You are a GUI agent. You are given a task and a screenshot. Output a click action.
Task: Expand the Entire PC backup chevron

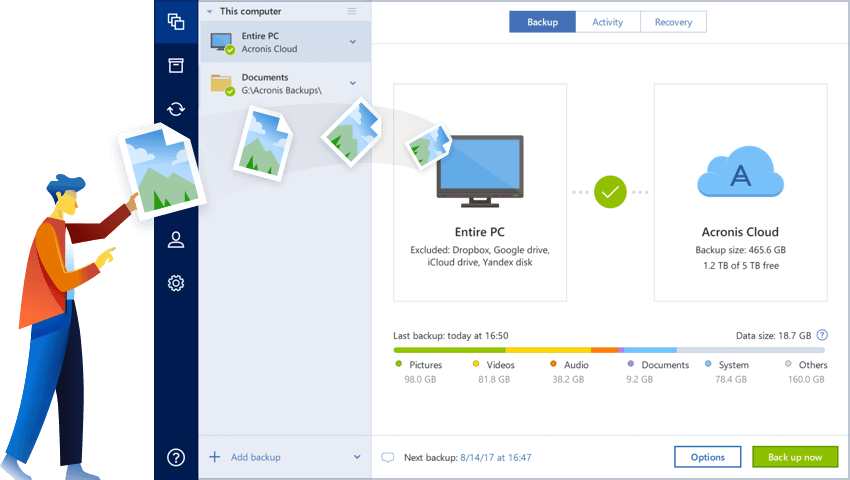pos(352,42)
